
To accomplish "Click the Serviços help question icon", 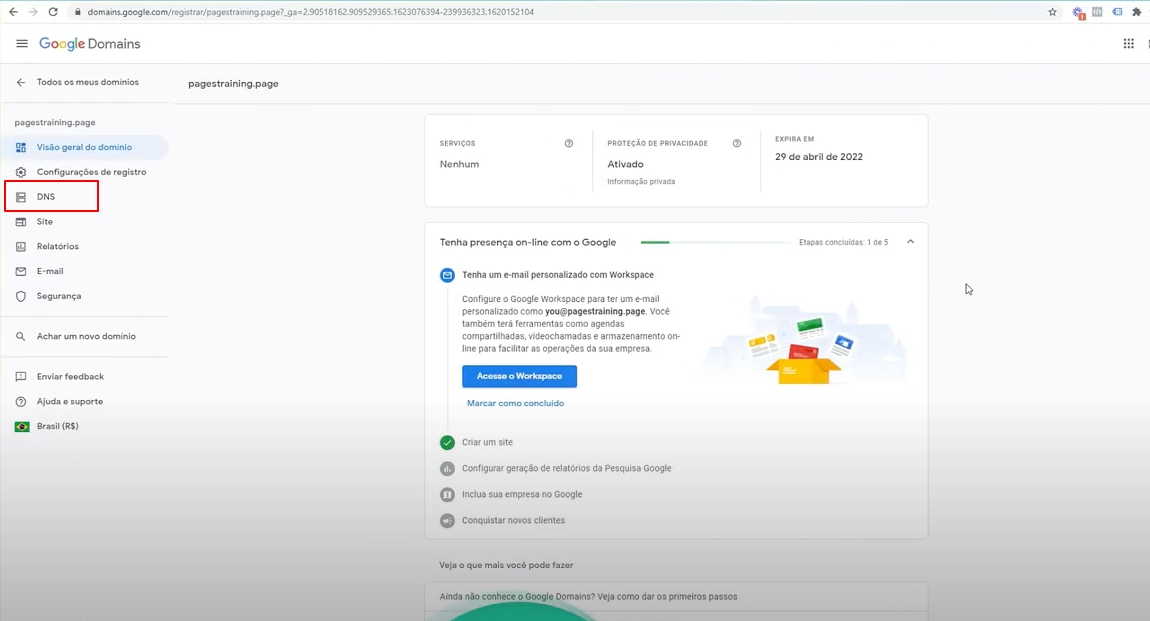I will (569, 144).
